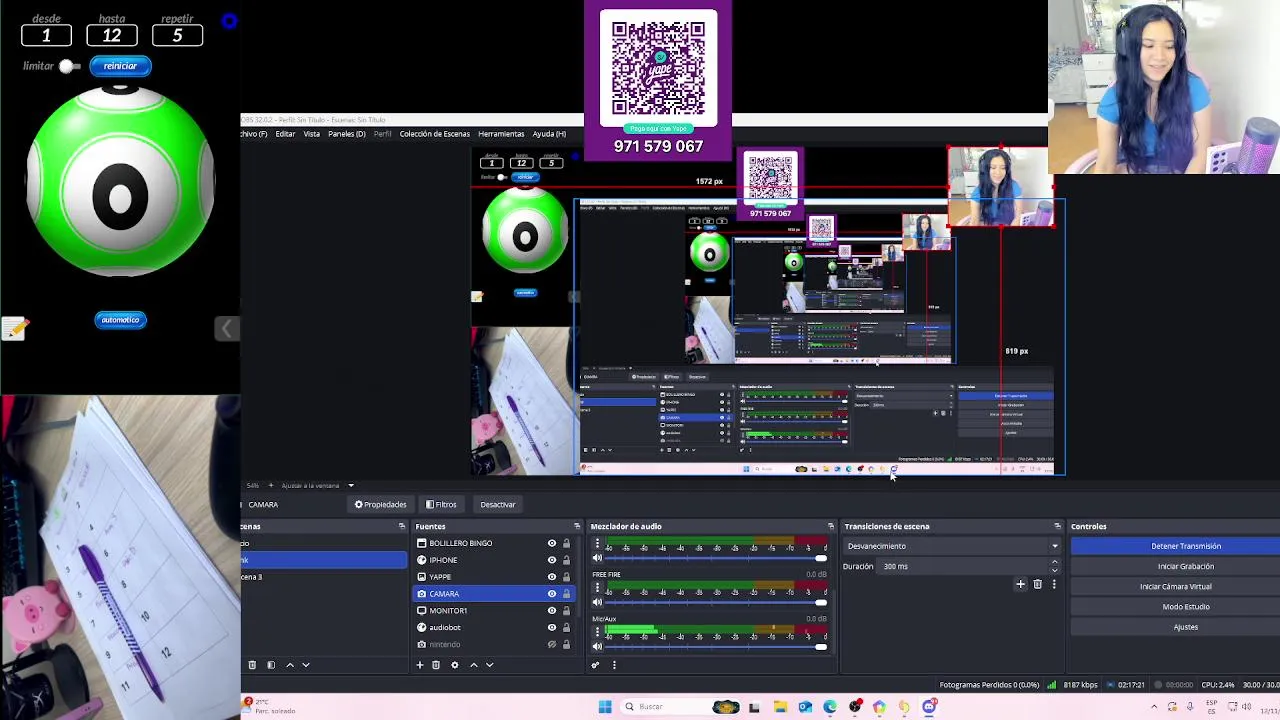Open the Paneles (D) menu

click(346, 134)
